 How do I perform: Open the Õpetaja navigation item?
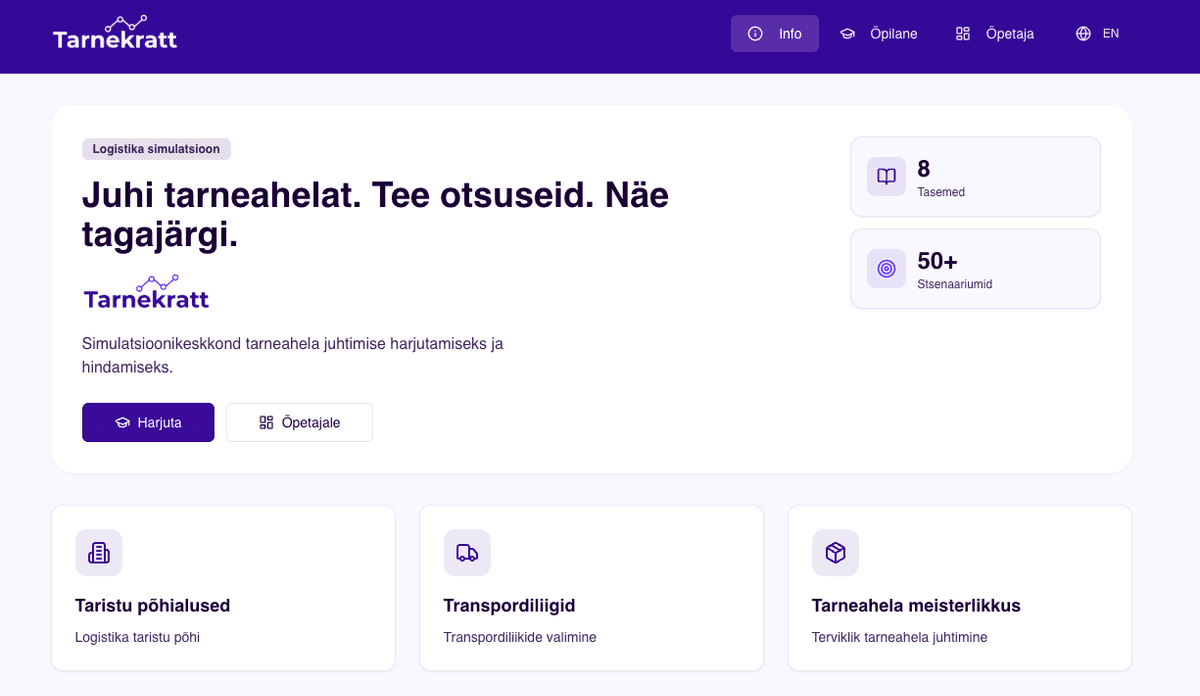(995, 34)
